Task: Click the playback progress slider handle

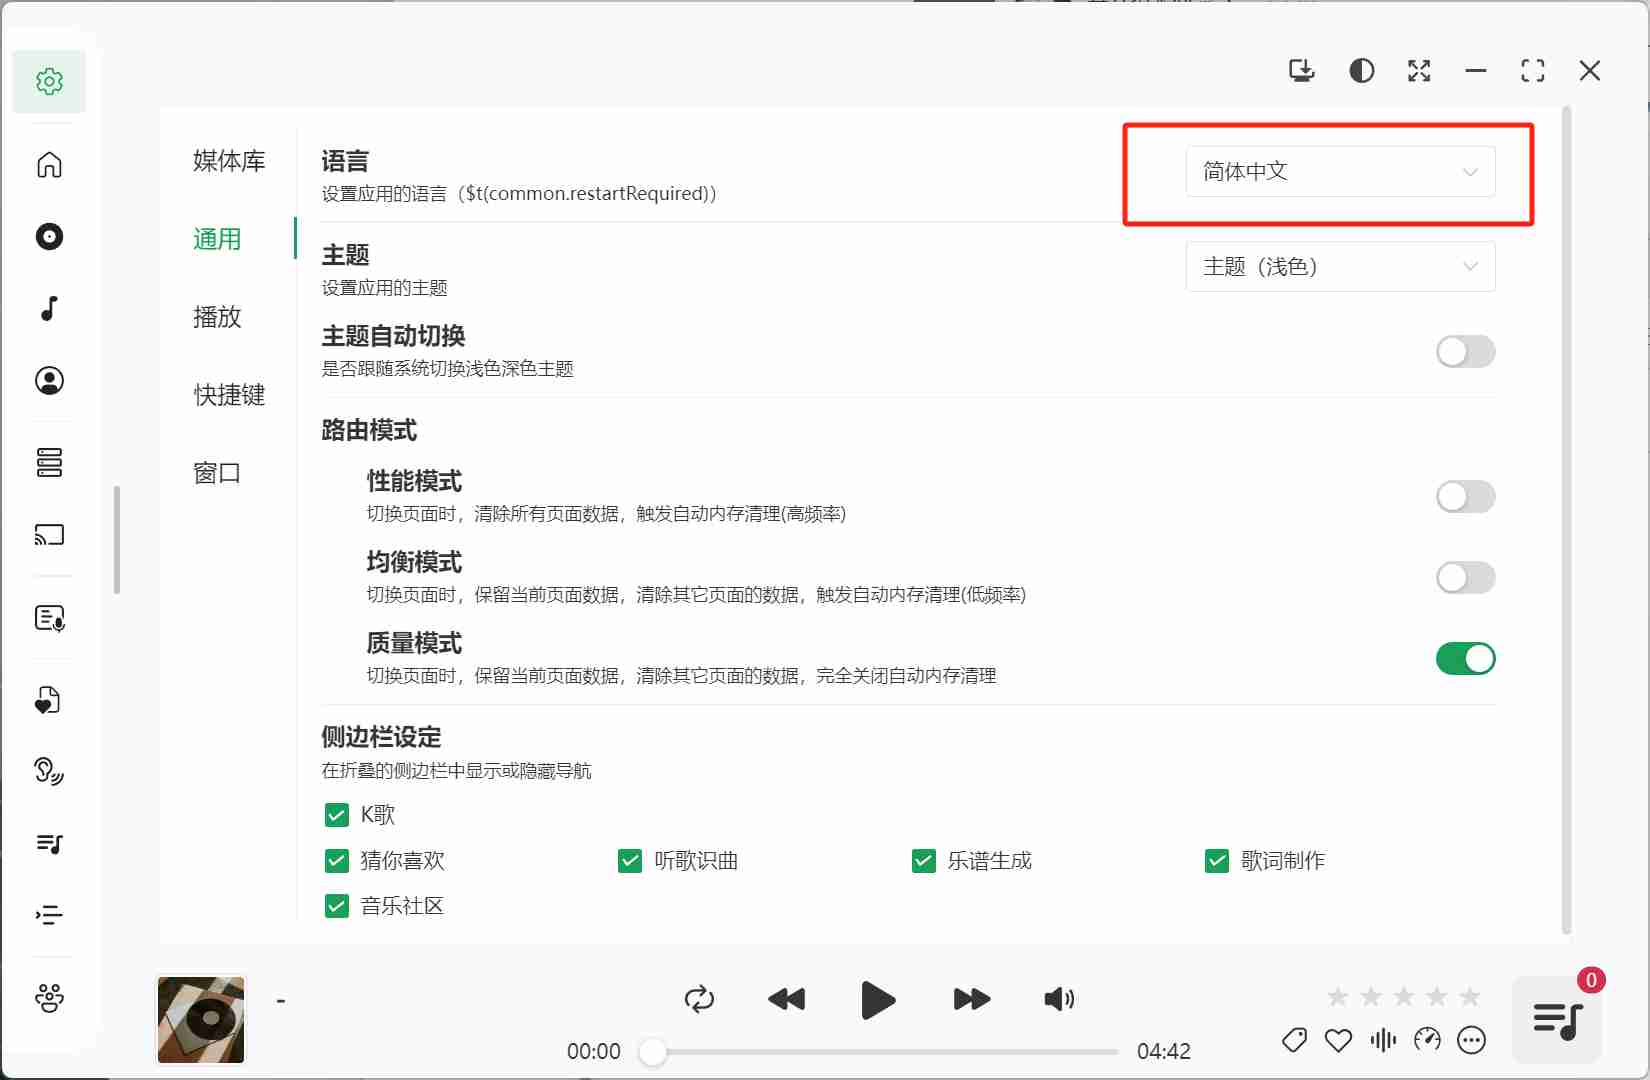Action: click(x=653, y=1052)
